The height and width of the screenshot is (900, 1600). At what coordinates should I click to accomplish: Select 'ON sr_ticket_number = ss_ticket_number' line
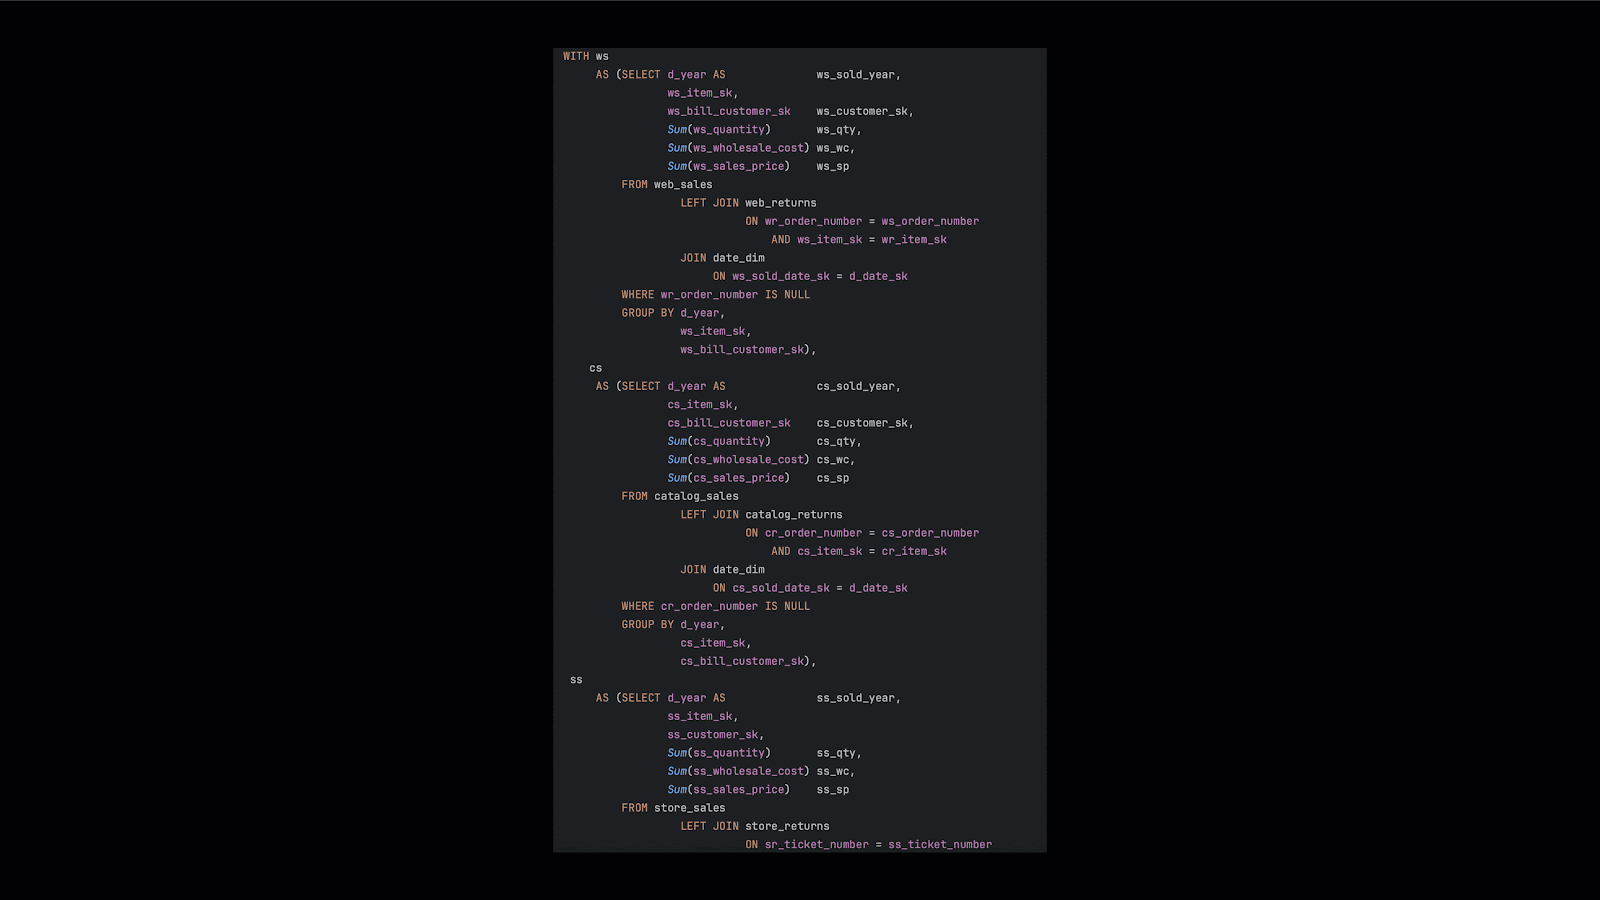pyautogui.click(x=869, y=845)
